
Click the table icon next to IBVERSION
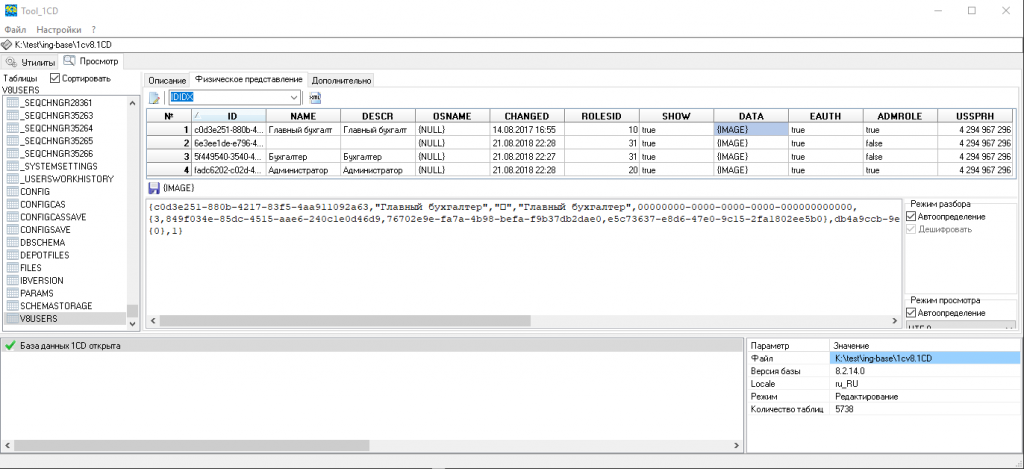(12, 280)
